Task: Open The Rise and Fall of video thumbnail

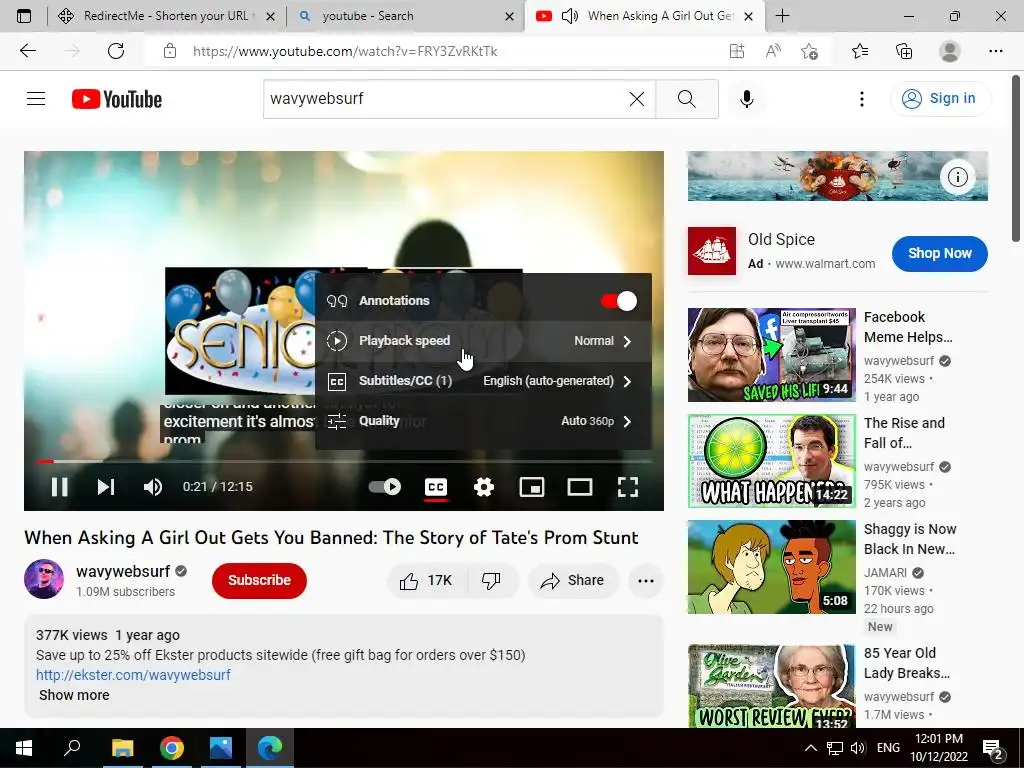Action: [771, 461]
